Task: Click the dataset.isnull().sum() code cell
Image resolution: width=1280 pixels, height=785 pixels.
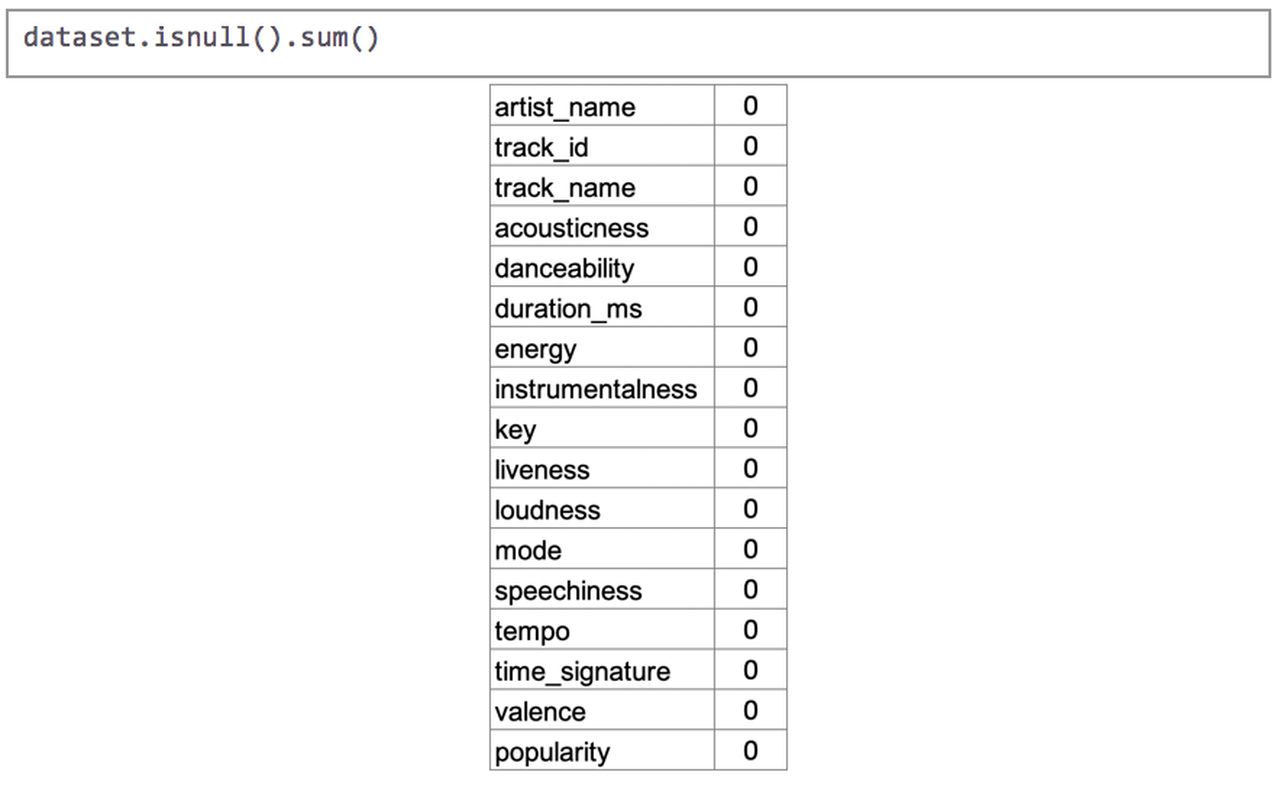Action: pos(638,43)
